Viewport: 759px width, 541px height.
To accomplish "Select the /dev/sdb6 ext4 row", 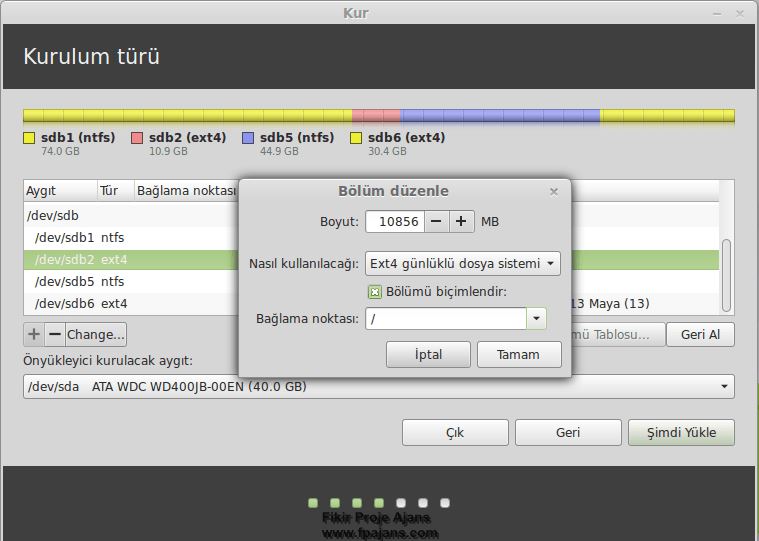I will (371, 304).
